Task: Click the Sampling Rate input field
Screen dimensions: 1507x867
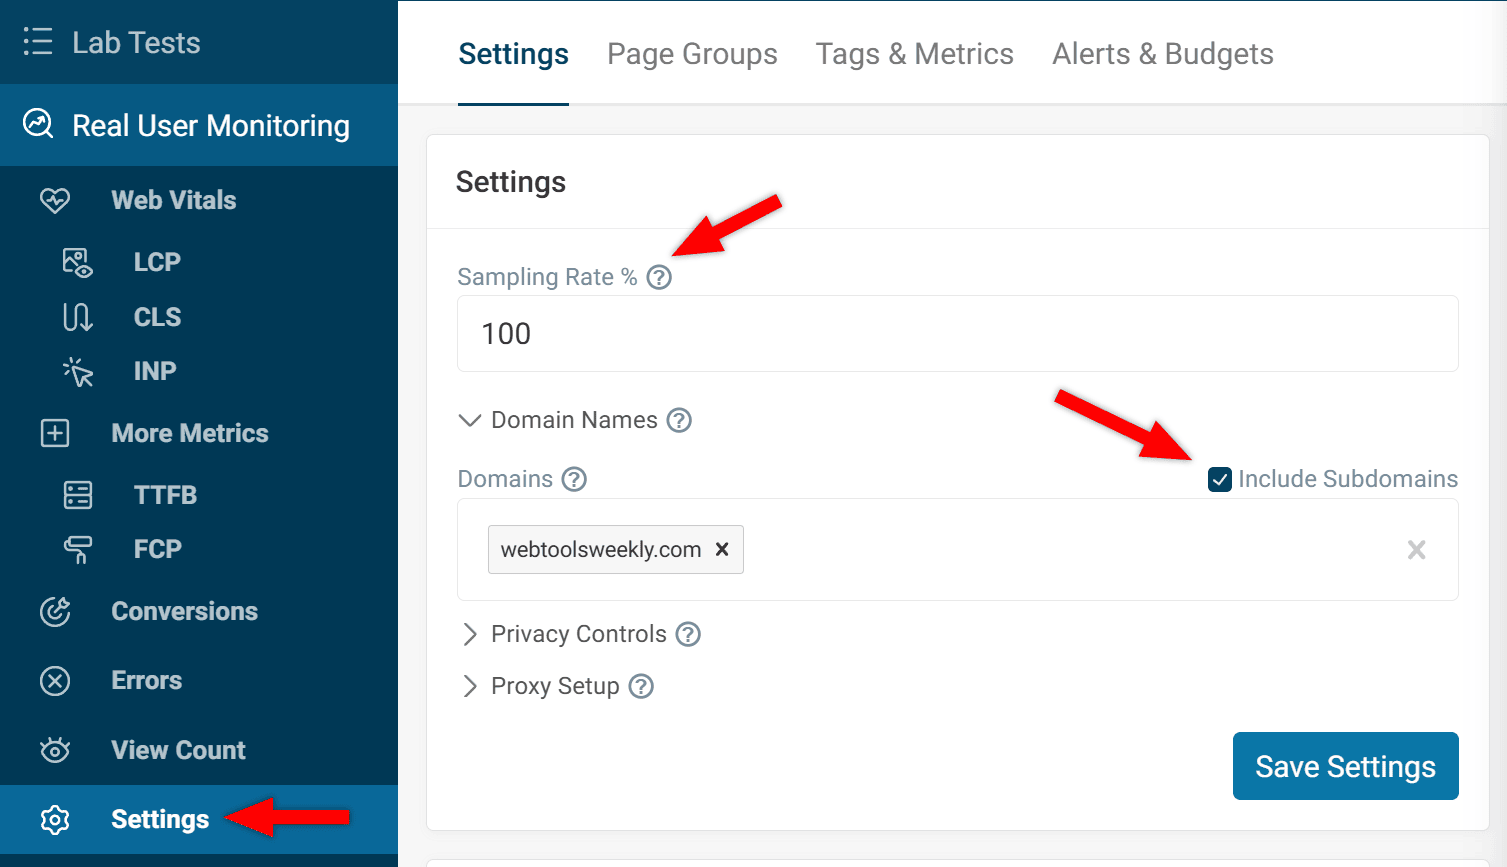Action: [957, 334]
